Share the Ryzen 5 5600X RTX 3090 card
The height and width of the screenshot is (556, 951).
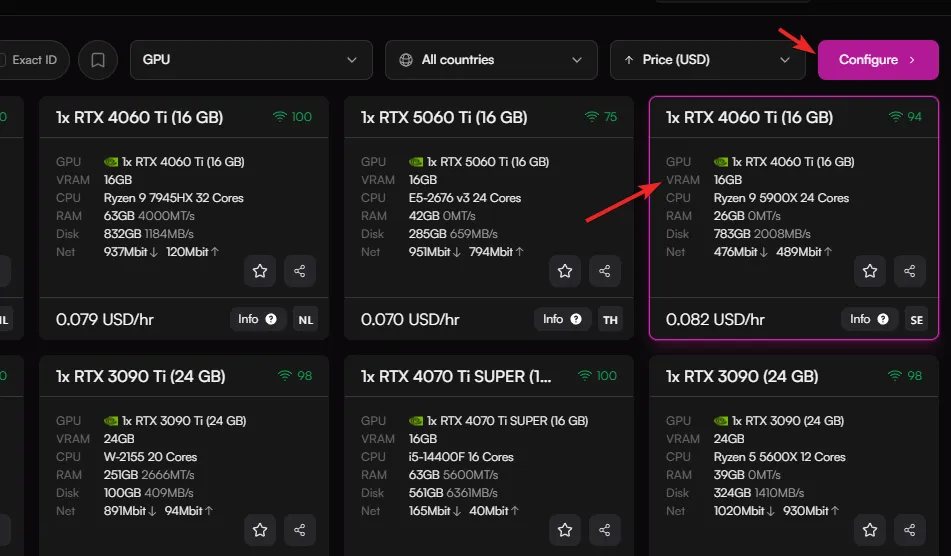[910, 530]
